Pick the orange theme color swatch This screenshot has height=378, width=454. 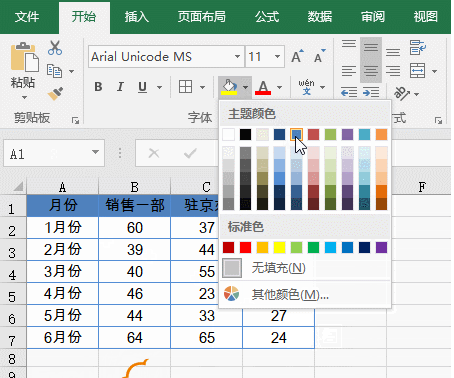click(381, 135)
